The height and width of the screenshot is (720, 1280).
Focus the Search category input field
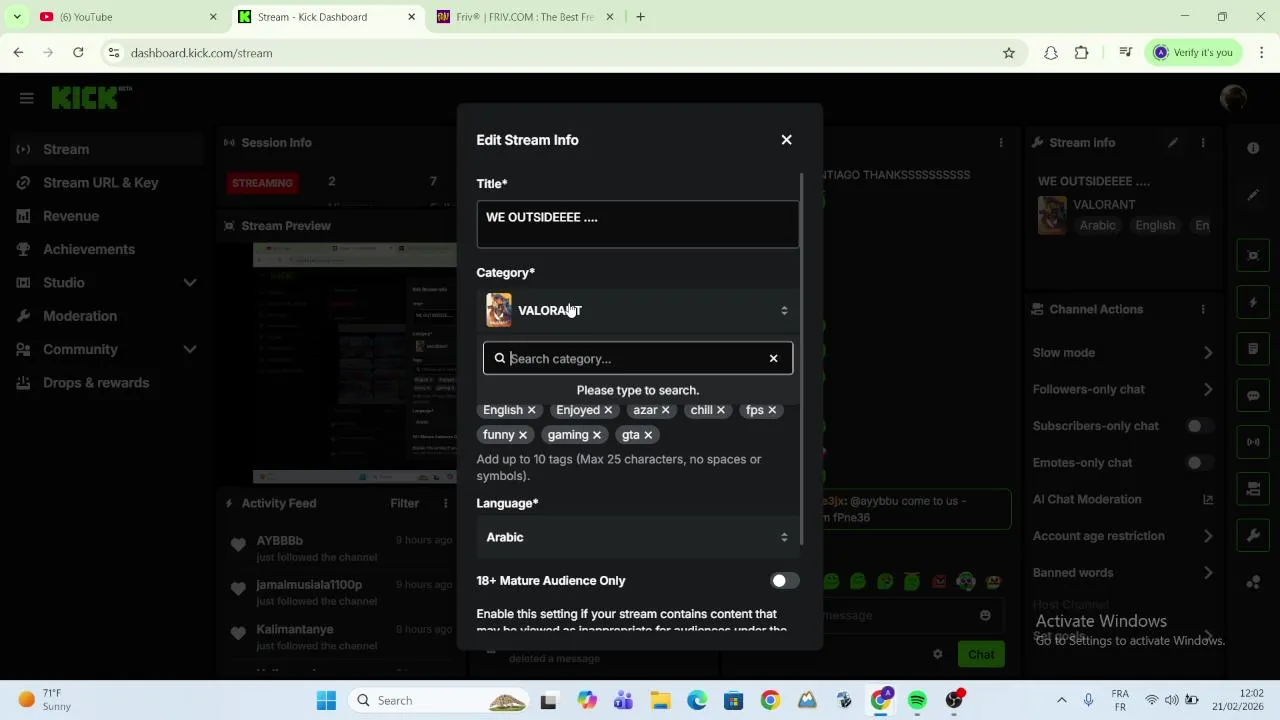coord(636,358)
